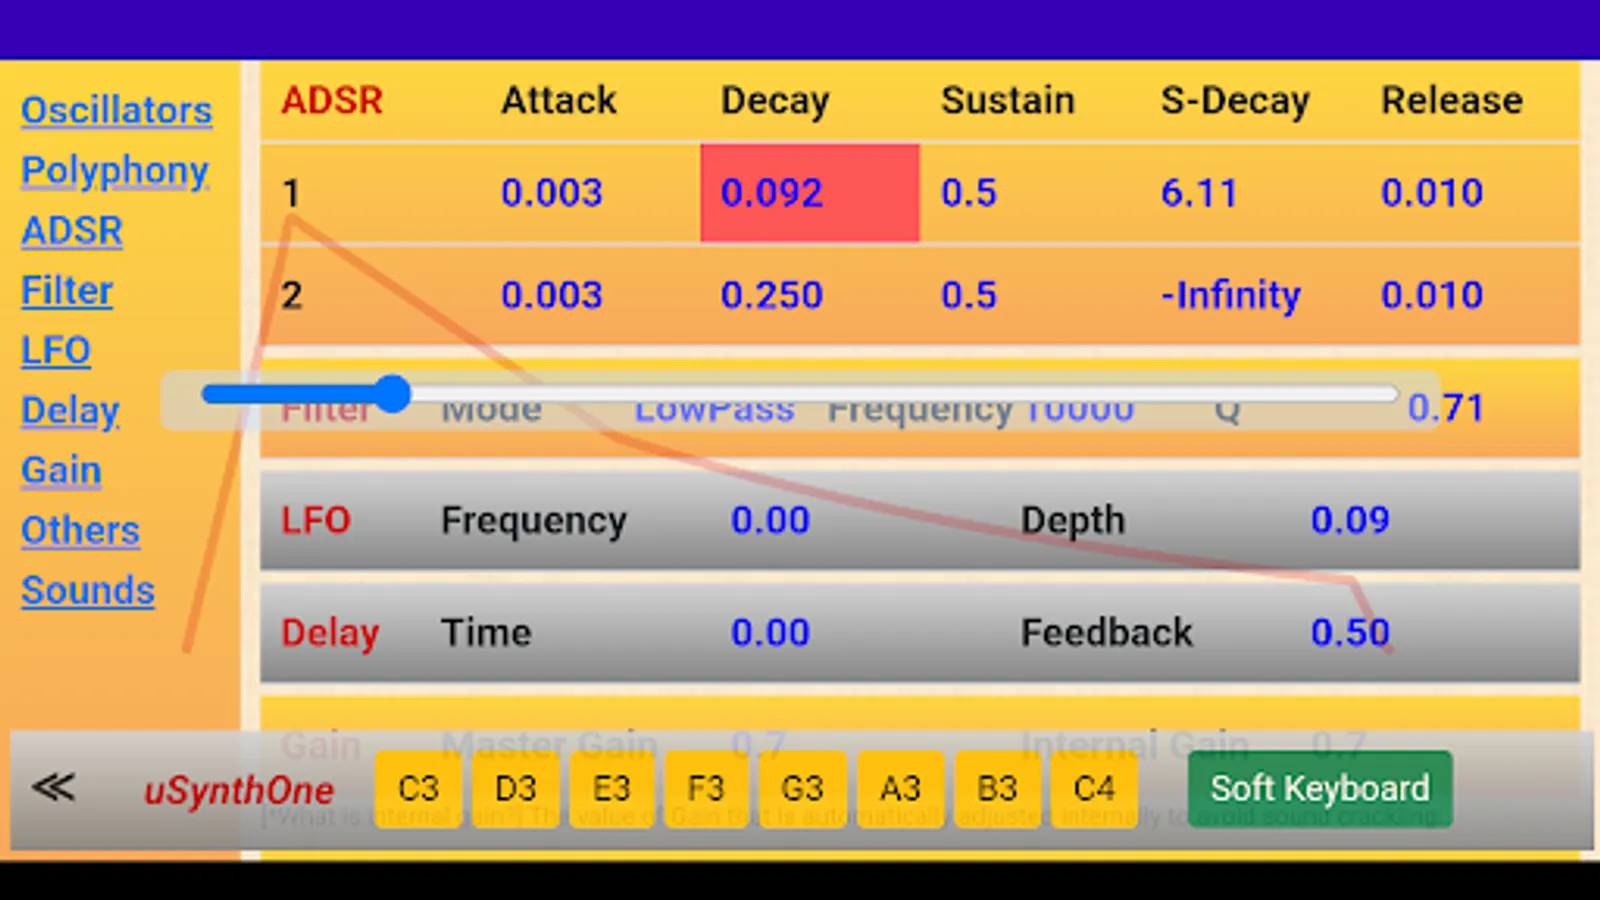Edit the Delay Feedback value 0.50
1600x900 pixels.
click(x=1350, y=632)
